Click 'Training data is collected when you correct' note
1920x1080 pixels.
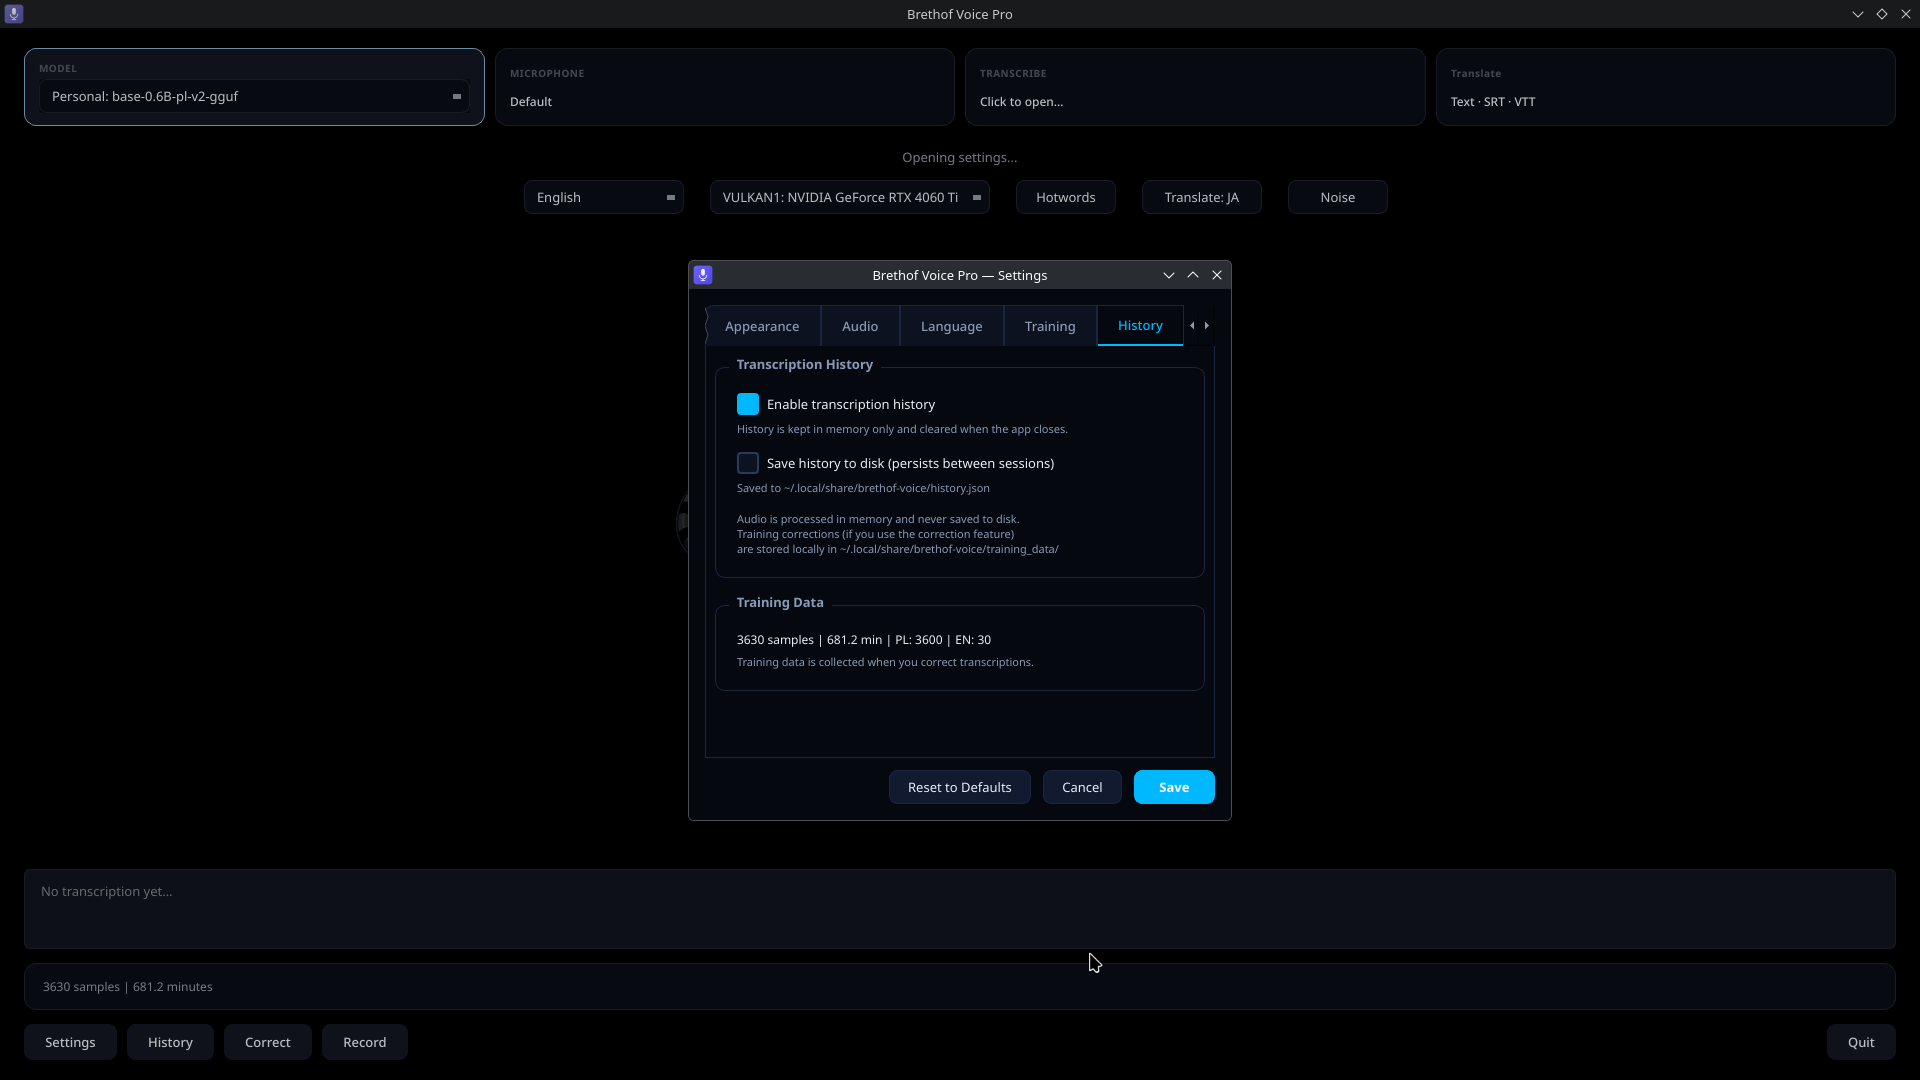885,662
